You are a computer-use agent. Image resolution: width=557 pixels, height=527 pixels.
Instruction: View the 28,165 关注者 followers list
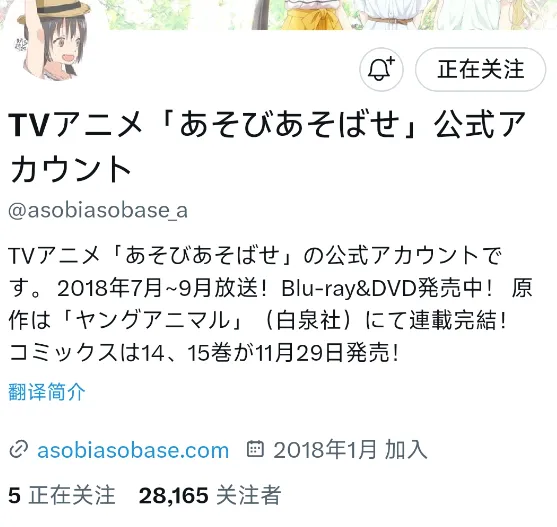(210, 495)
